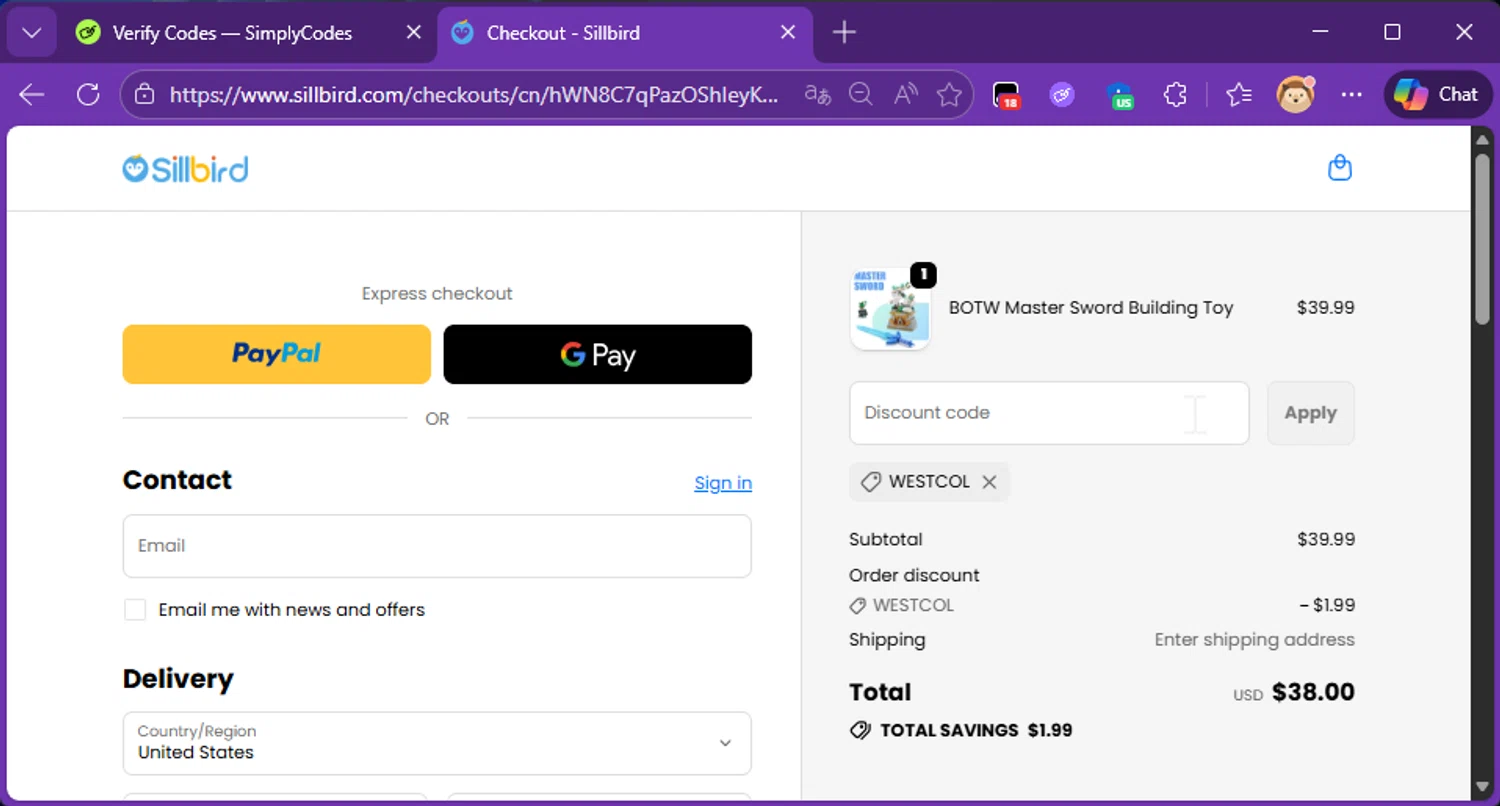Click the Apply discount button
The width and height of the screenshot is (1500, 806).
(1311, 413)
